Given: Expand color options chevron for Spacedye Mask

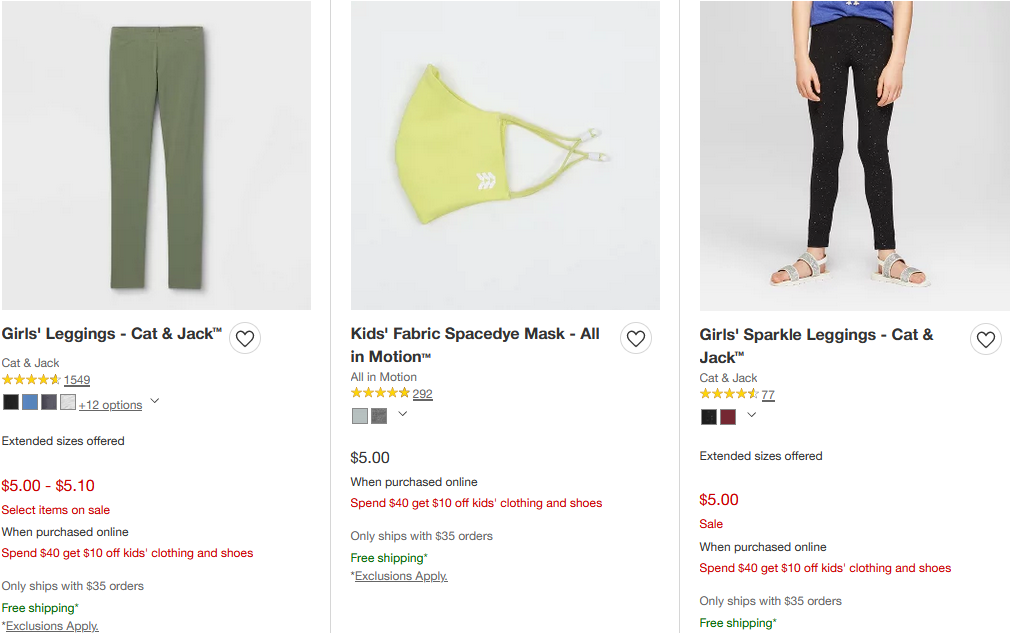Looking at the screenshot, I should click(x=402, y=414).
